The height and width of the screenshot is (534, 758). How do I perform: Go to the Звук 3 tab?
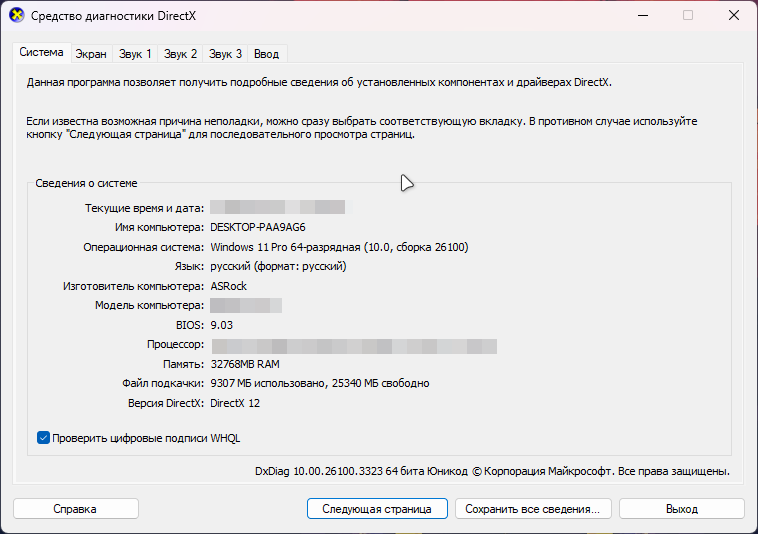click(x=225, y=54)
